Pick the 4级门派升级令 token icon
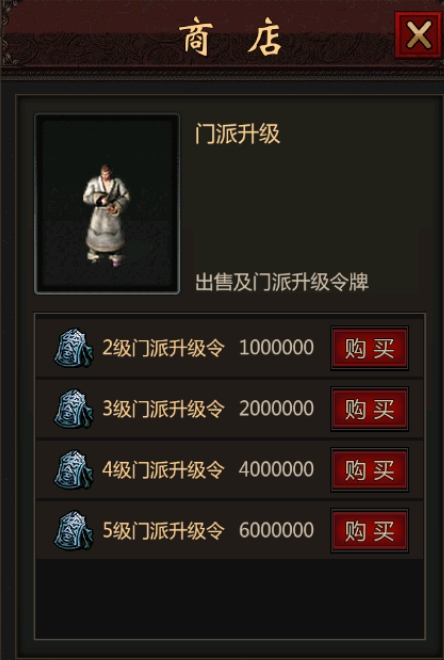Viewport: 444px width, 660px height. 73,470
